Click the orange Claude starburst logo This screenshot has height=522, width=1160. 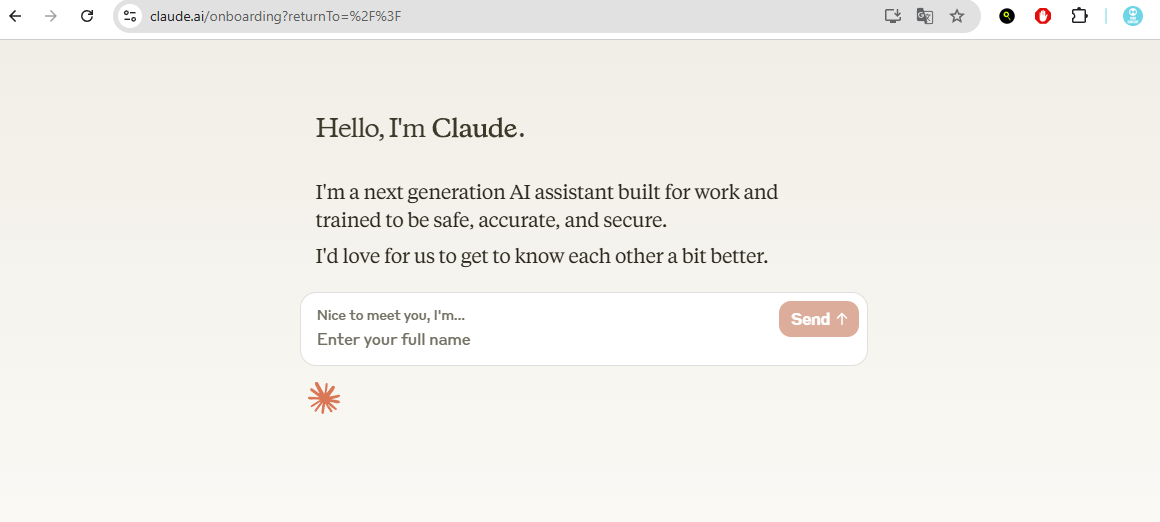click(x=324, y=398)
